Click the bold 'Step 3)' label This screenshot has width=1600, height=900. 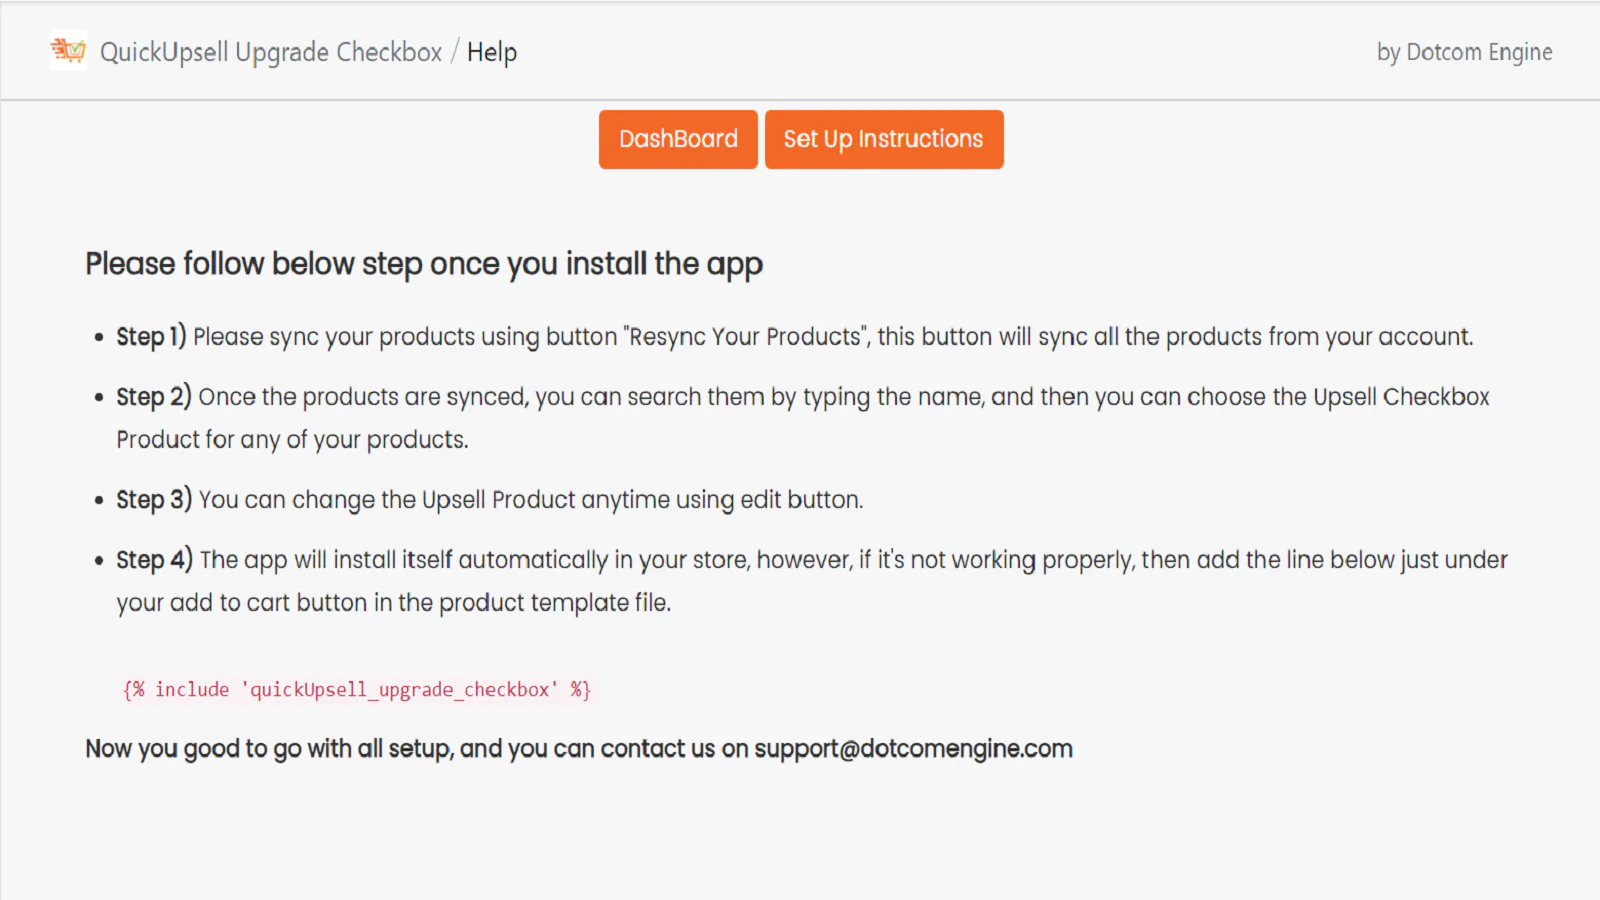coord(153,500)
